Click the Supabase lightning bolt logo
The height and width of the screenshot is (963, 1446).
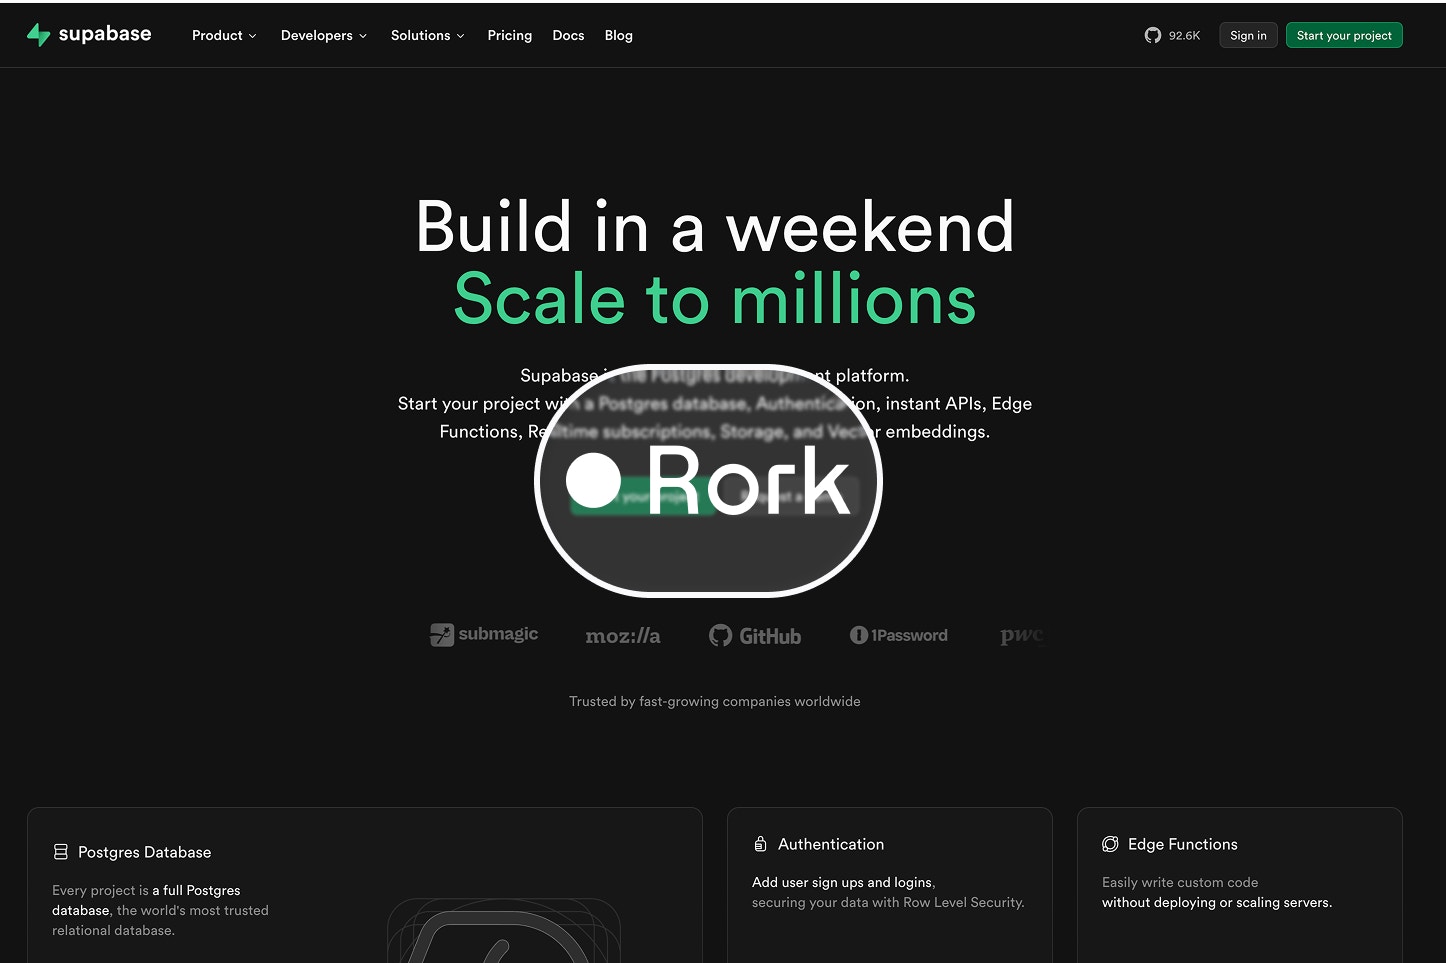[38, 35]
